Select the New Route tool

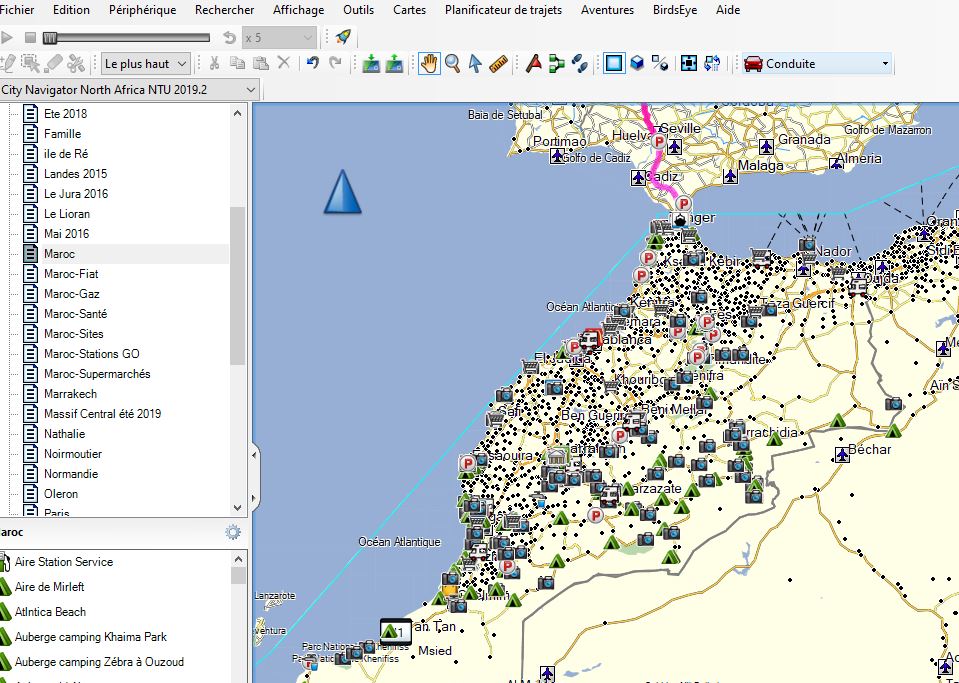point(557,64)
